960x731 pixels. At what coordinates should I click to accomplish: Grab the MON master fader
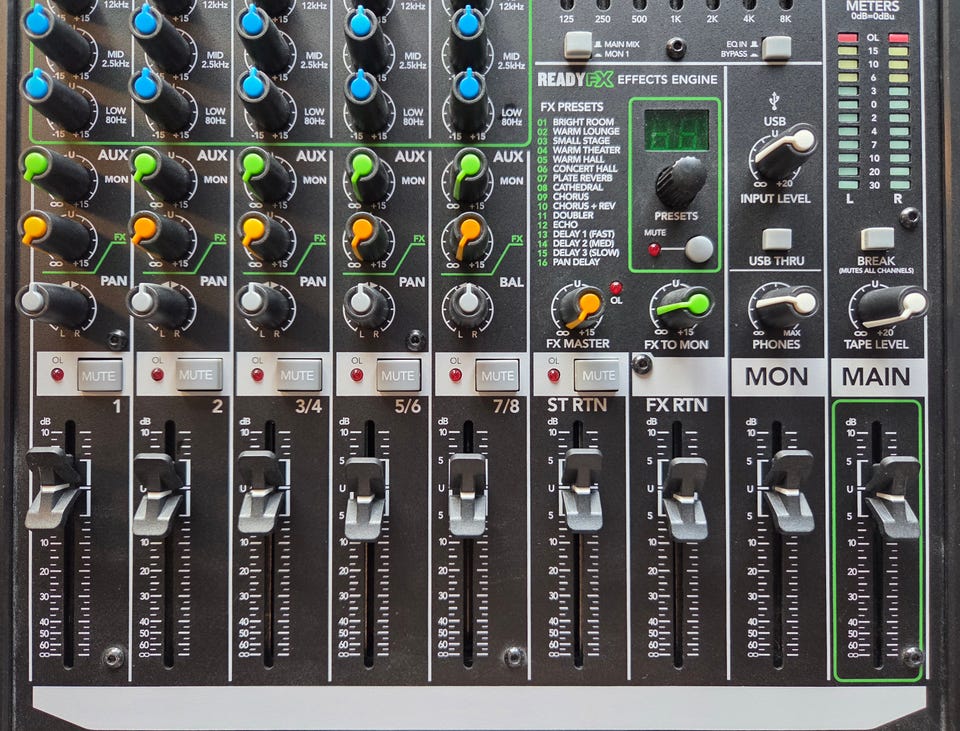[790, 492]
